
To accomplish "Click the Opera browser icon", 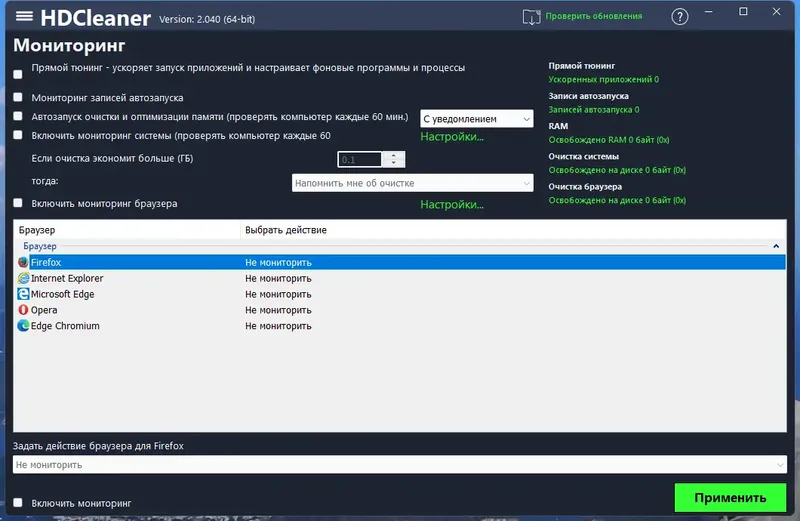I will [23, 310].
